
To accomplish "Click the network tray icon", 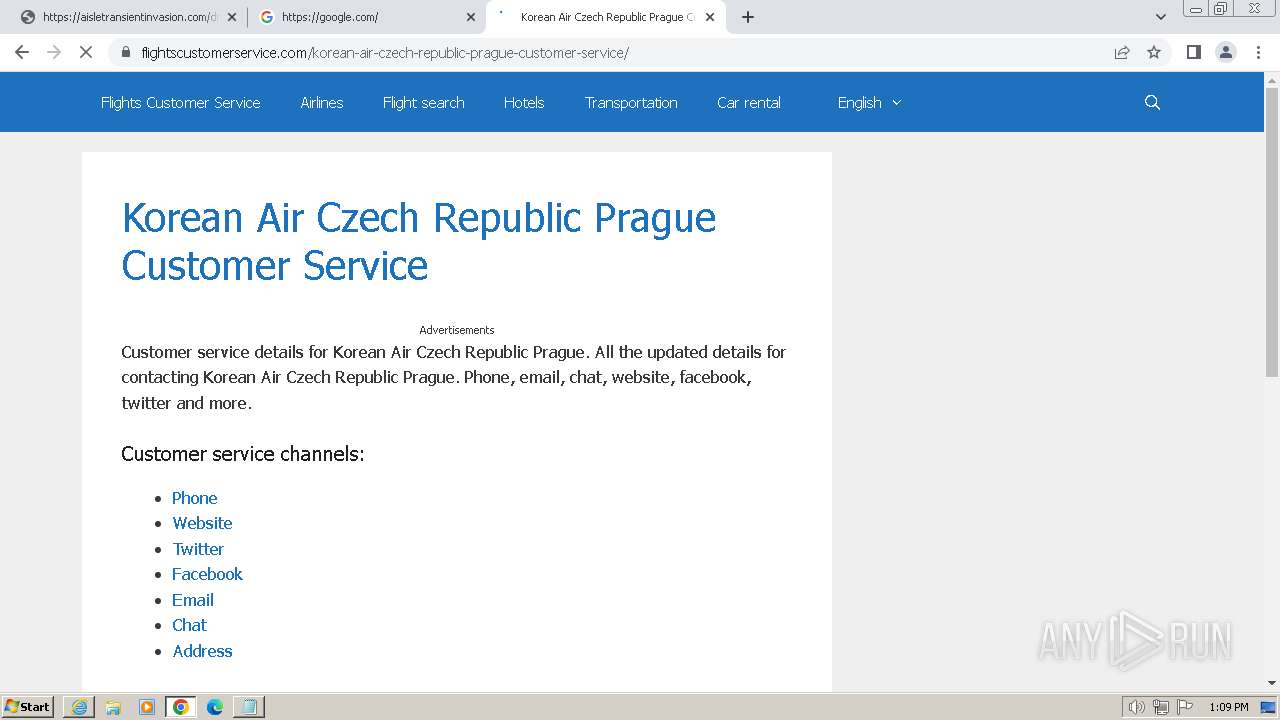I will click(1161, 707).
